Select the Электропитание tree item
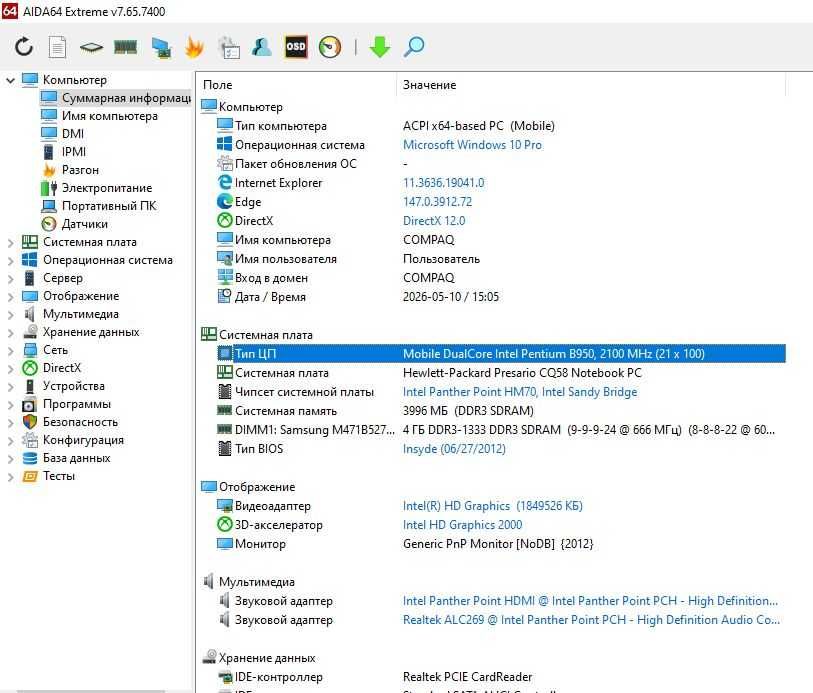This screenshot has height=693, width=813. (107, 188)
